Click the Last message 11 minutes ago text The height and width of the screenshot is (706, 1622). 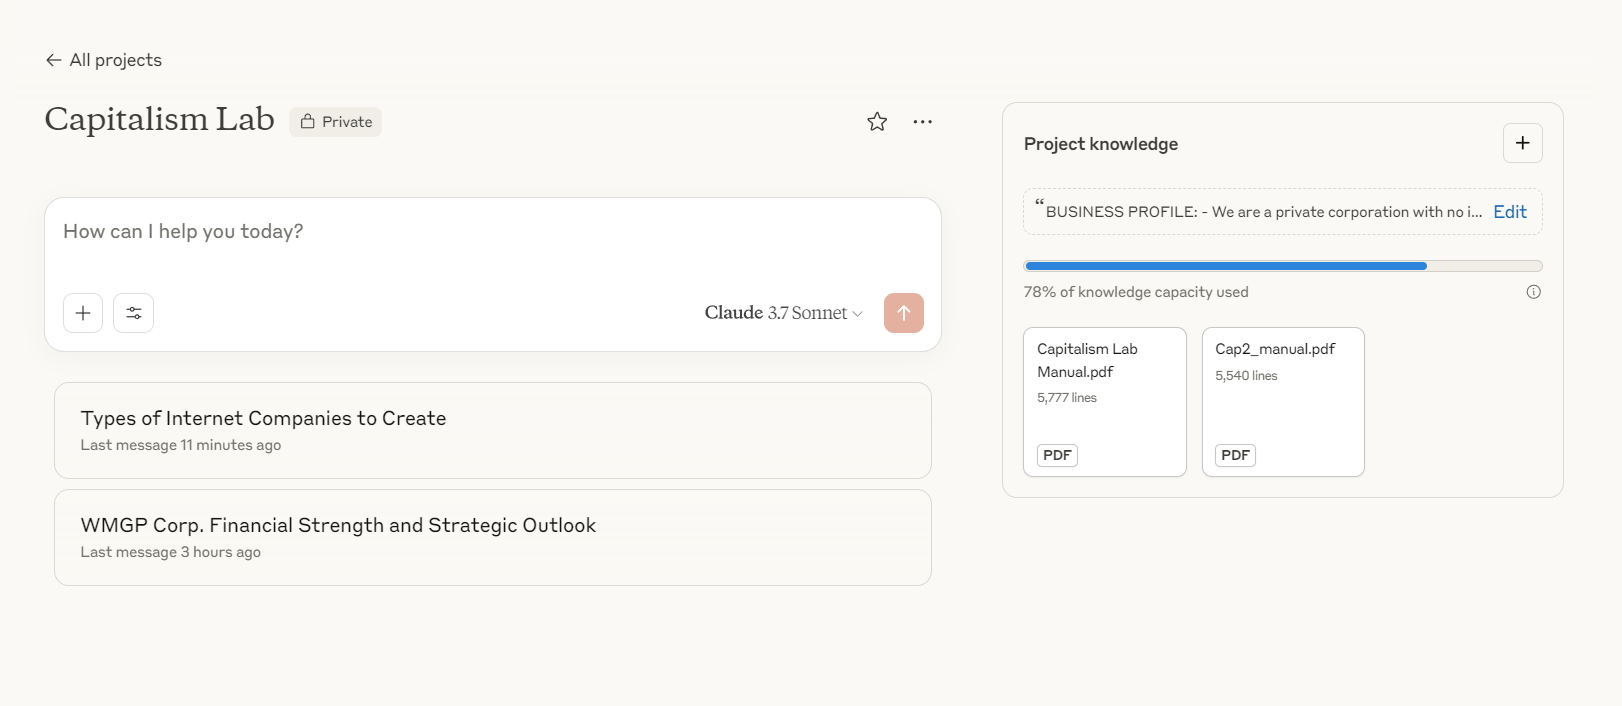pyautogui.click(x=181, y=445)
